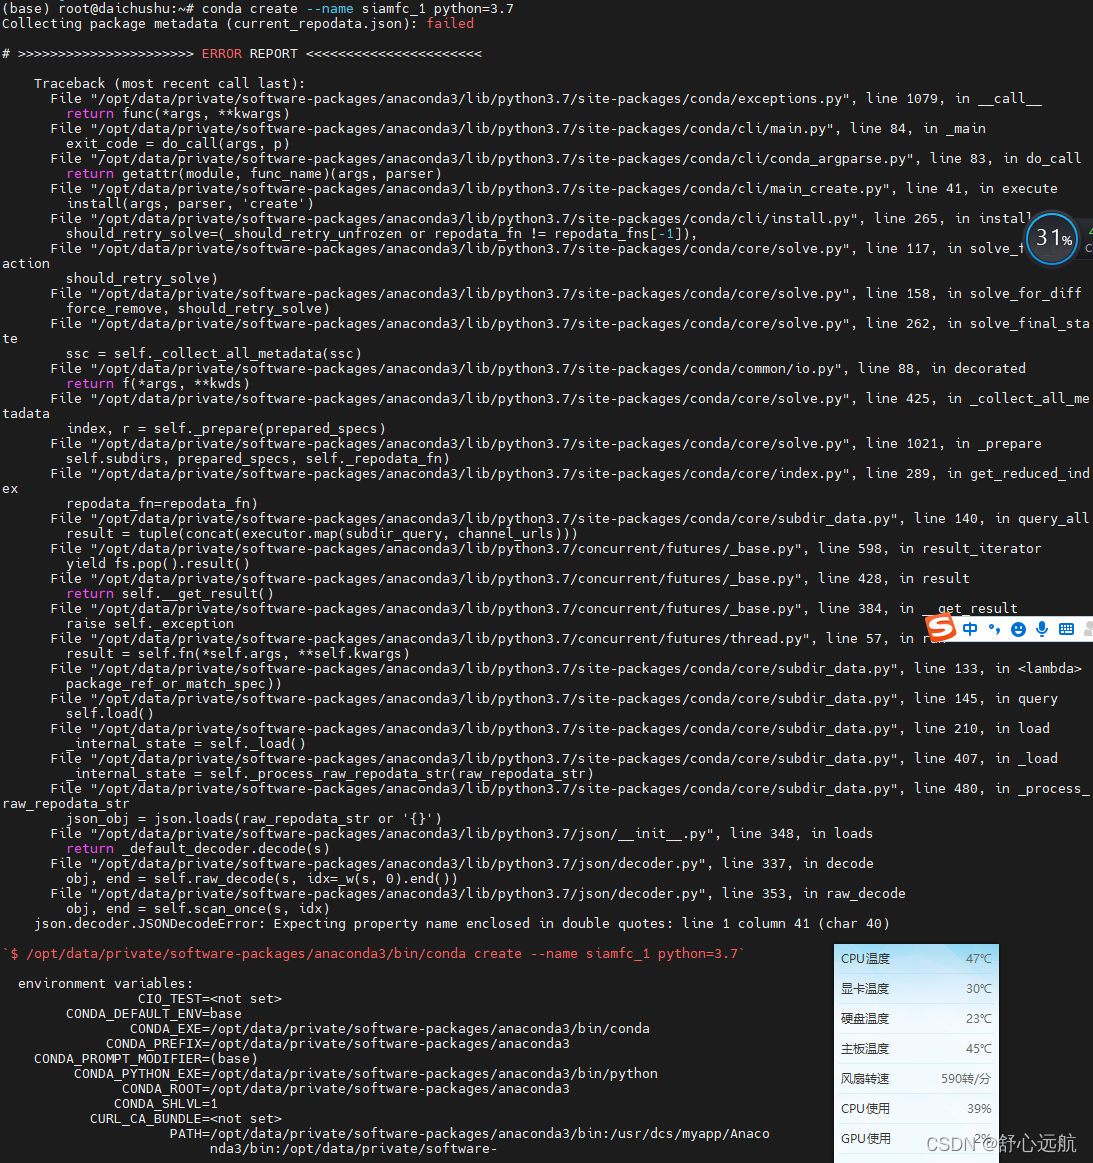
Task: Click 'json_obj = json.loads(raw_repodata_str' line
Action: [254, 819]
